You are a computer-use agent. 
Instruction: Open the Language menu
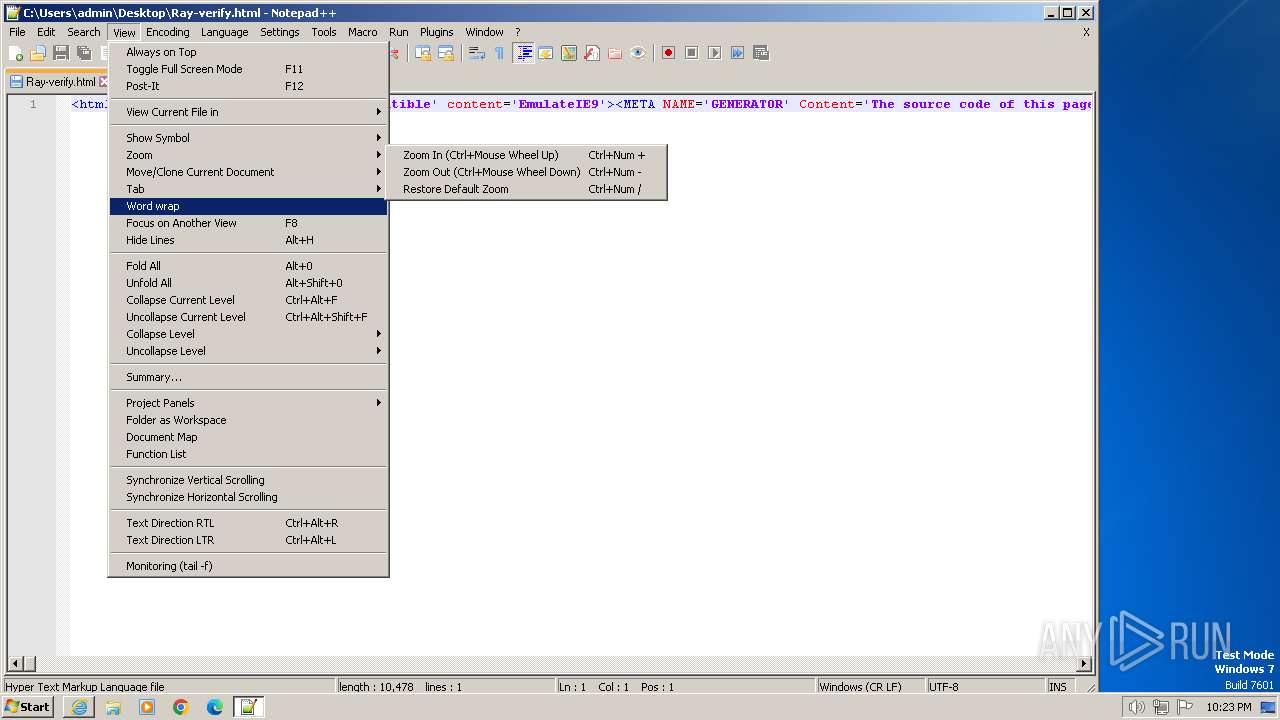[224, 32]
